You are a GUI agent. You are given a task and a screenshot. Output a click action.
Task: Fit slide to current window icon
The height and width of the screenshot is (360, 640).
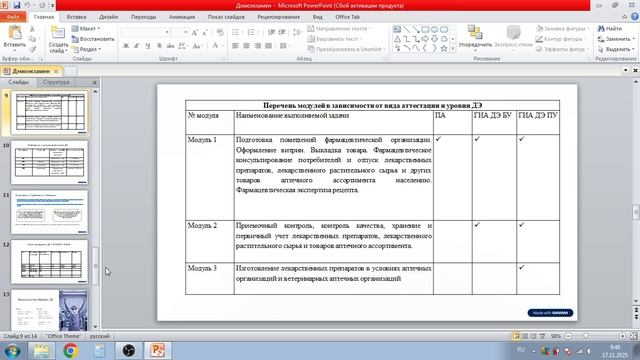tap(633, 336)
